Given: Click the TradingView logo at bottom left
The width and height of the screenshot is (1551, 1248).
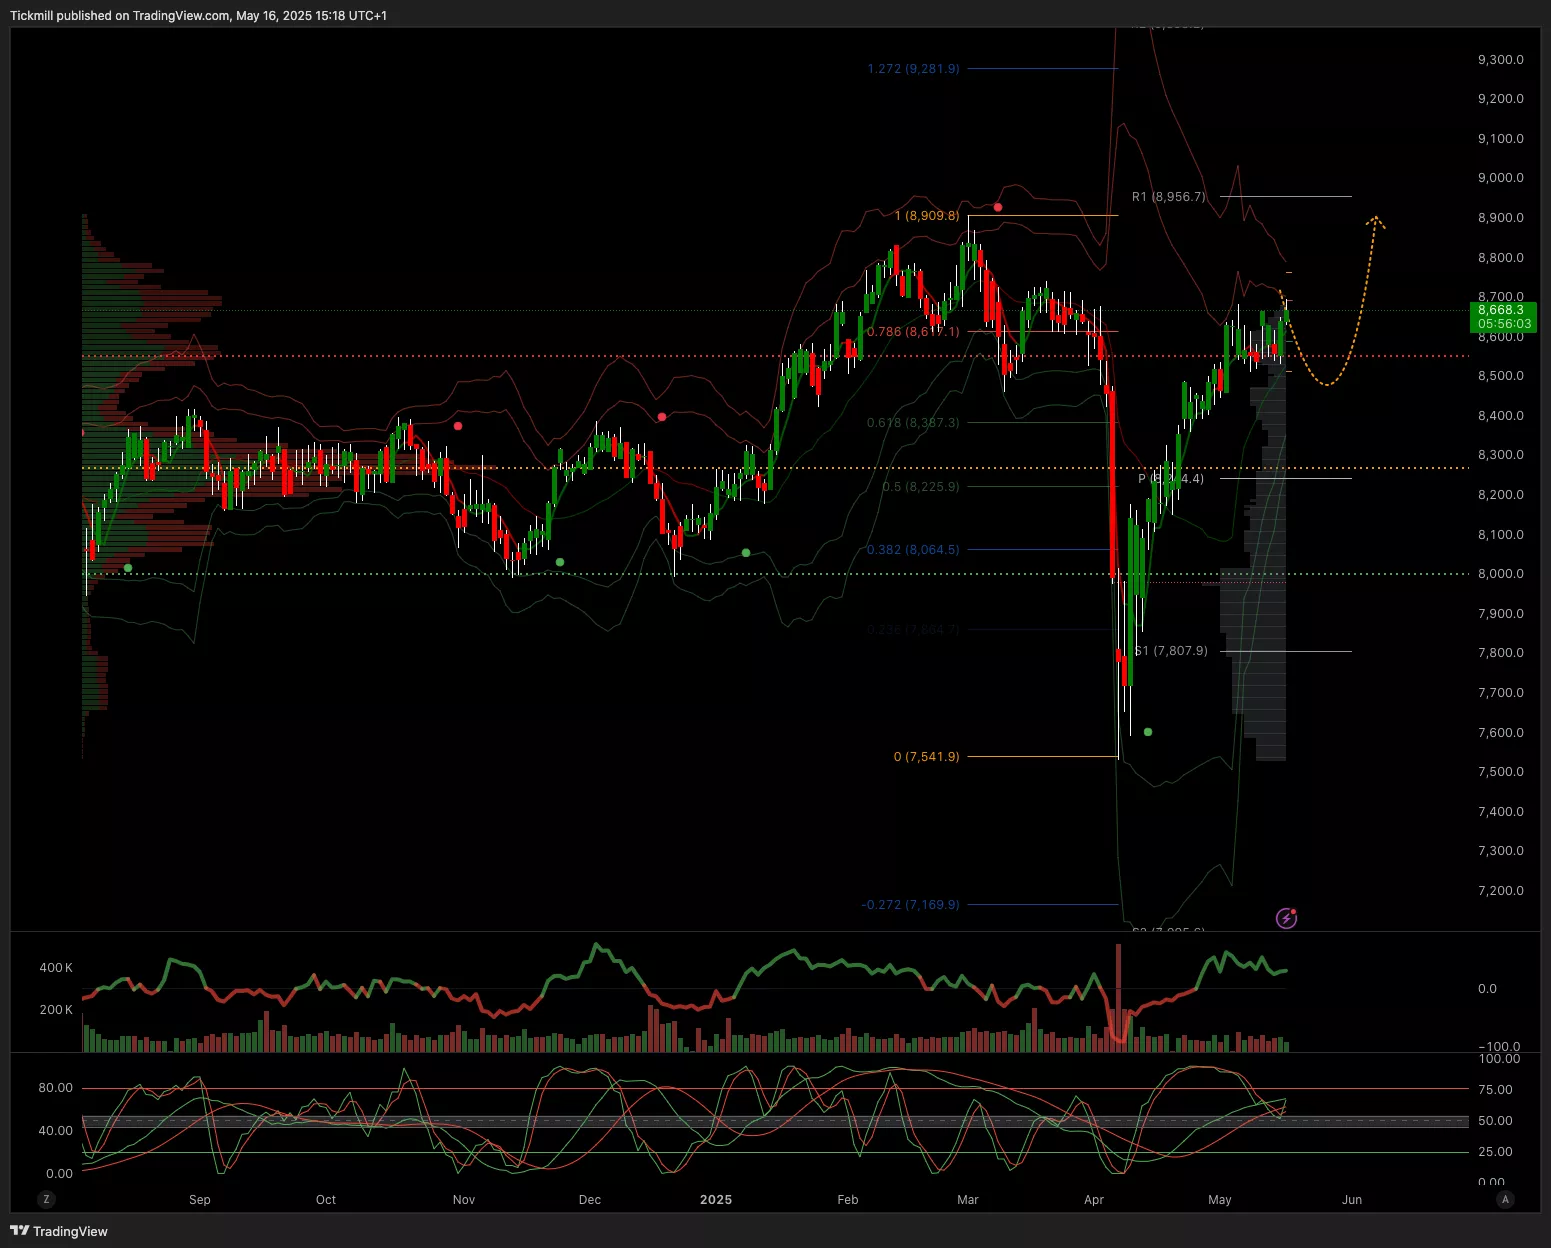Looking at the screenshot, I should click(x=58, y=1231).
